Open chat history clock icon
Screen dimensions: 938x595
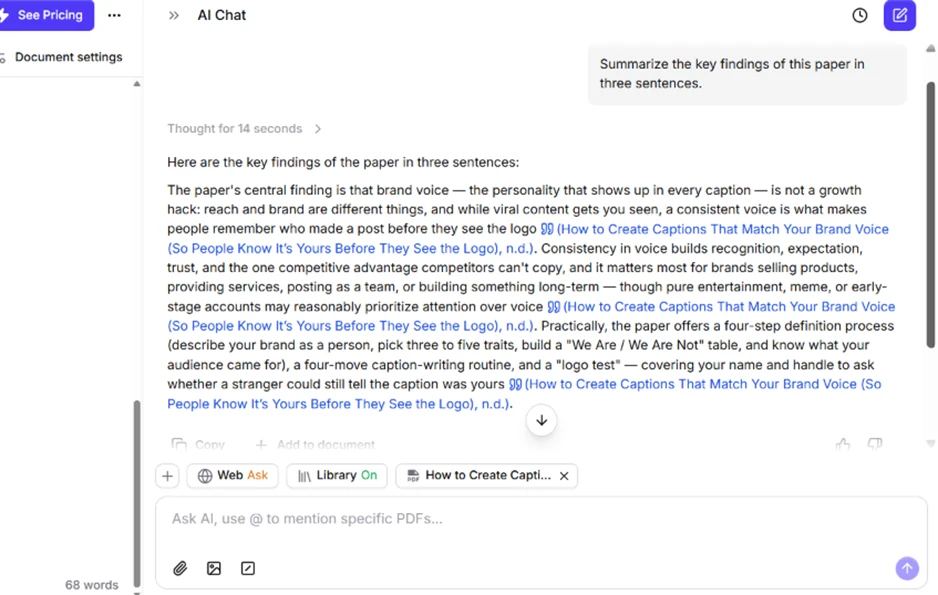(x=860, y=16)
